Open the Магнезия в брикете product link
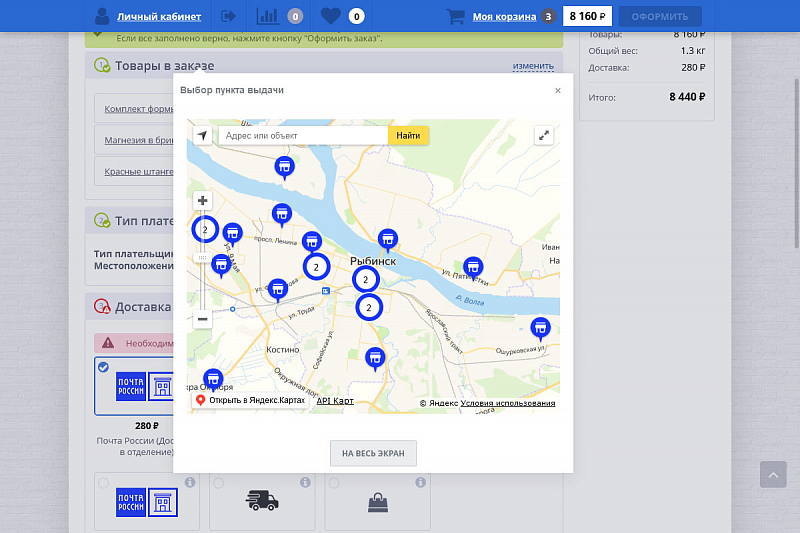Screen dimensions: 800x533 (x=139, y=140)
